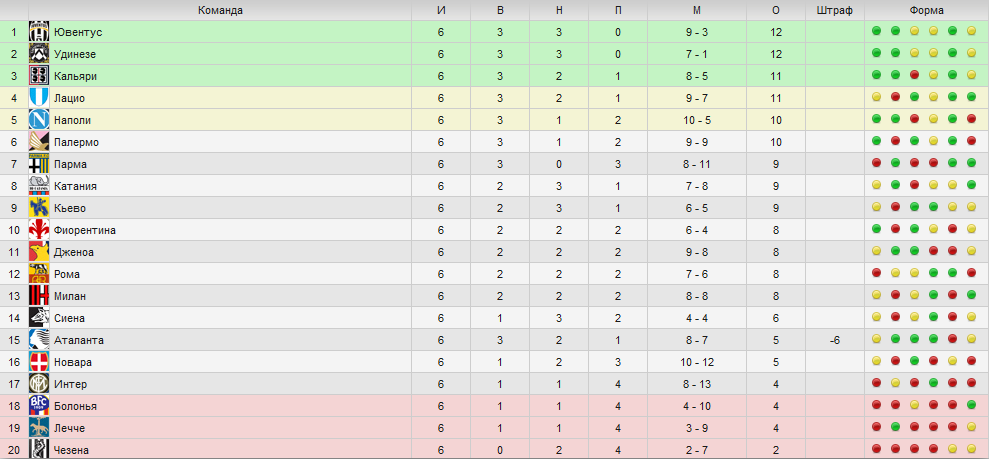This screenshot has height=459, width=989.
Task: Click the Форма column header
Action: coord(927,10)
